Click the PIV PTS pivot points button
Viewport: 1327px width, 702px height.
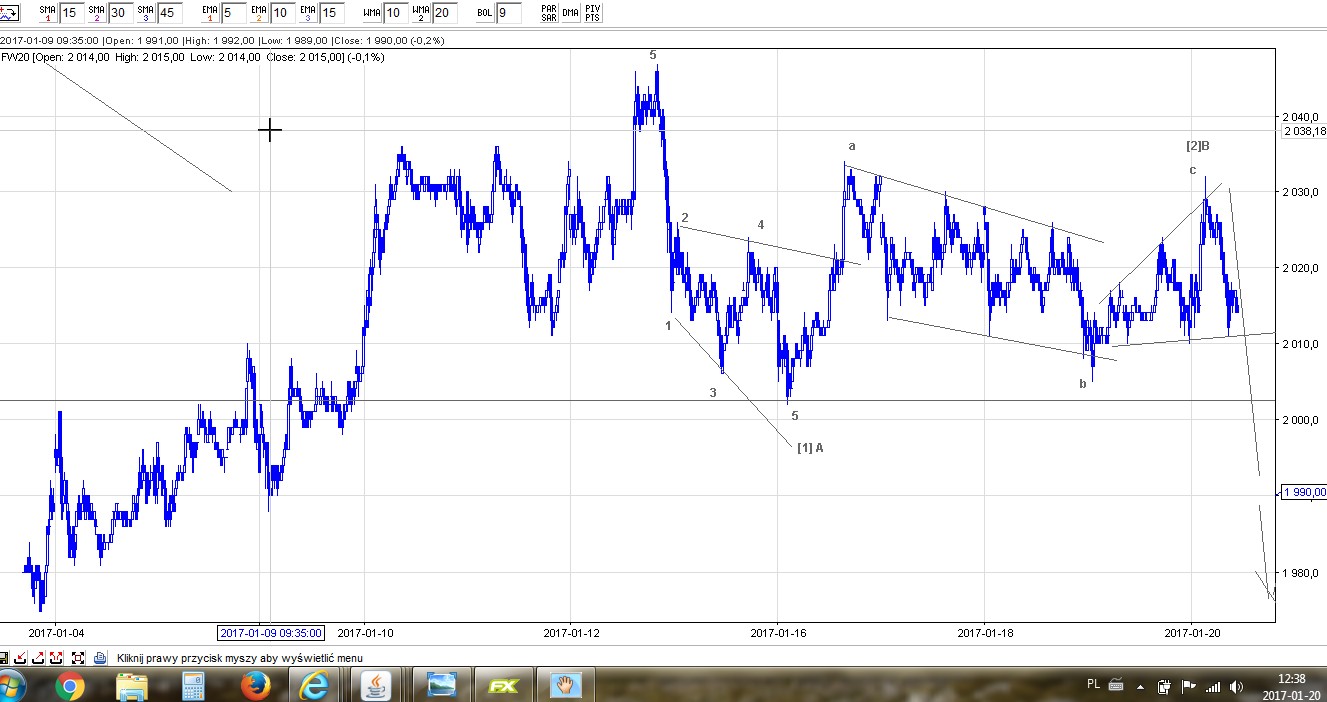[593, 13]
